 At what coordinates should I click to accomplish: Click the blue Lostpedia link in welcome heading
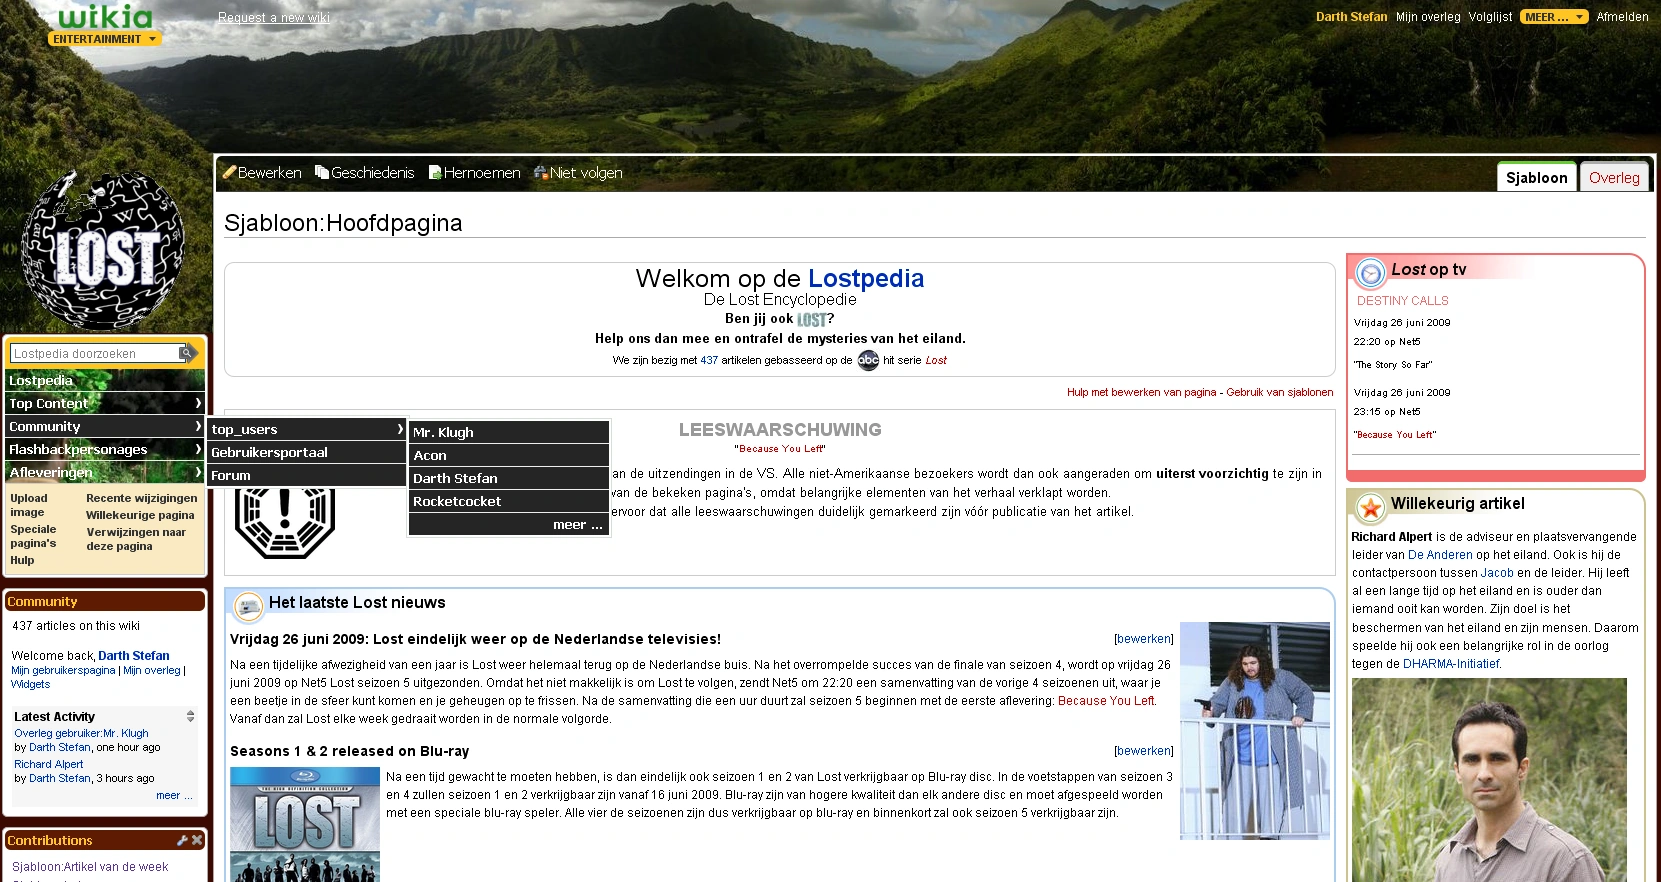click(x=866, y=278)
